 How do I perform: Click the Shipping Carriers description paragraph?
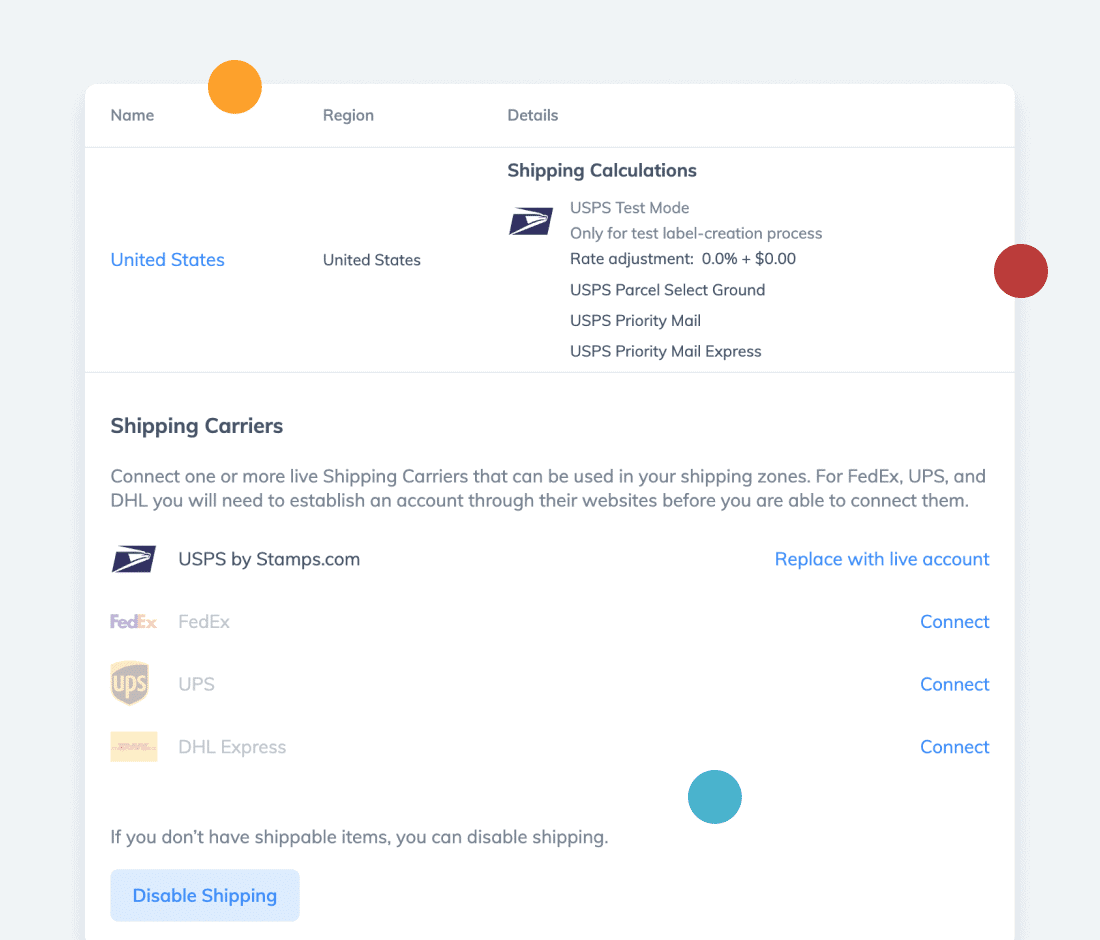click(x=548, y=488)
